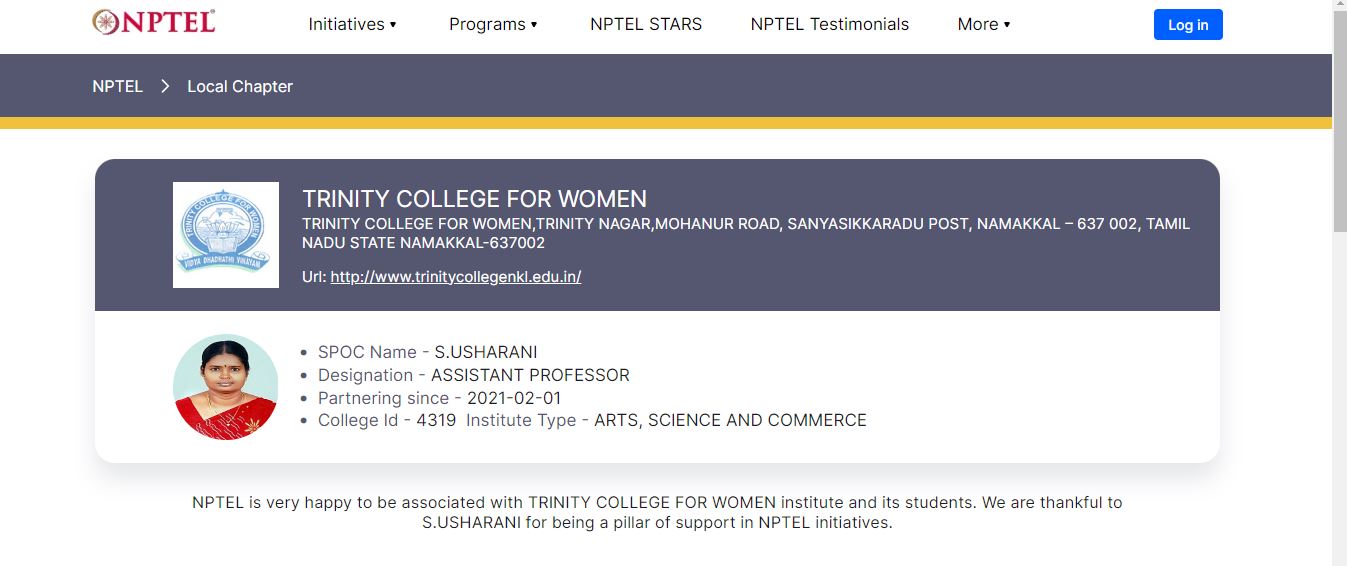Select the Local Chapter breadcrumb
Viewport: 1347px width, 566px height.
point(240,86)
